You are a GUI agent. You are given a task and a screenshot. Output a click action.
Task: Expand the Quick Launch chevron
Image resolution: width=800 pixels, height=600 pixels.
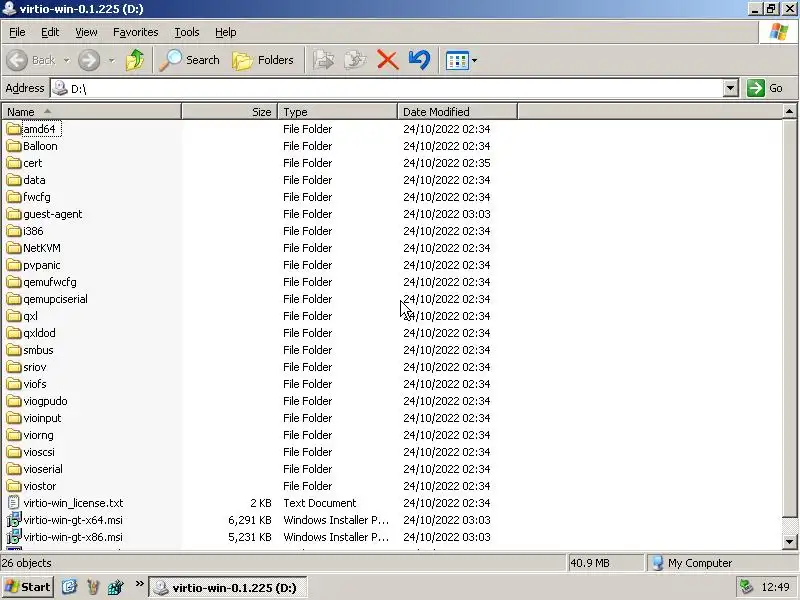(x=139, y=584)
